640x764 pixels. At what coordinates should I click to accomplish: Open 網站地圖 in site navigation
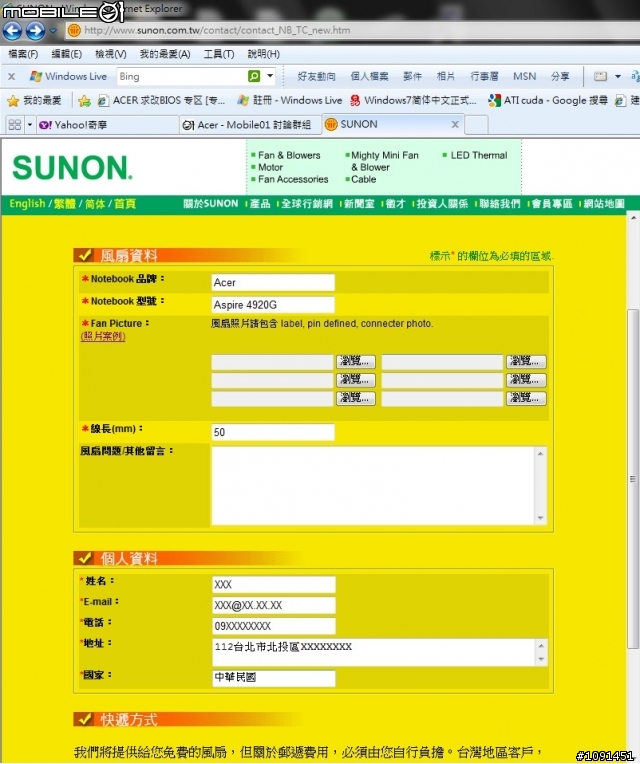tap(604, 204)
